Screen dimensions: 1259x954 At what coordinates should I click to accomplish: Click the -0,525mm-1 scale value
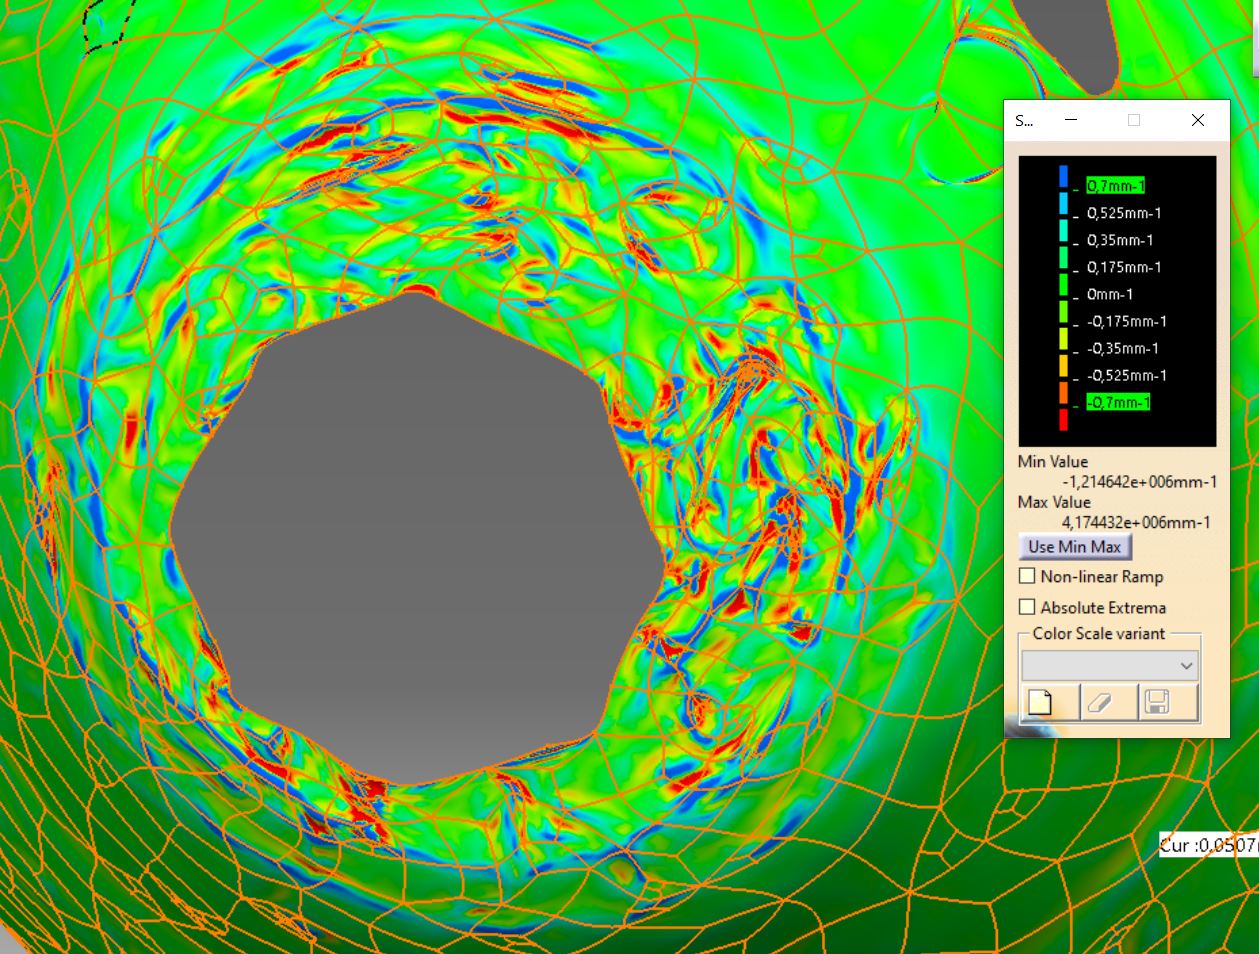pos(1127,375)
